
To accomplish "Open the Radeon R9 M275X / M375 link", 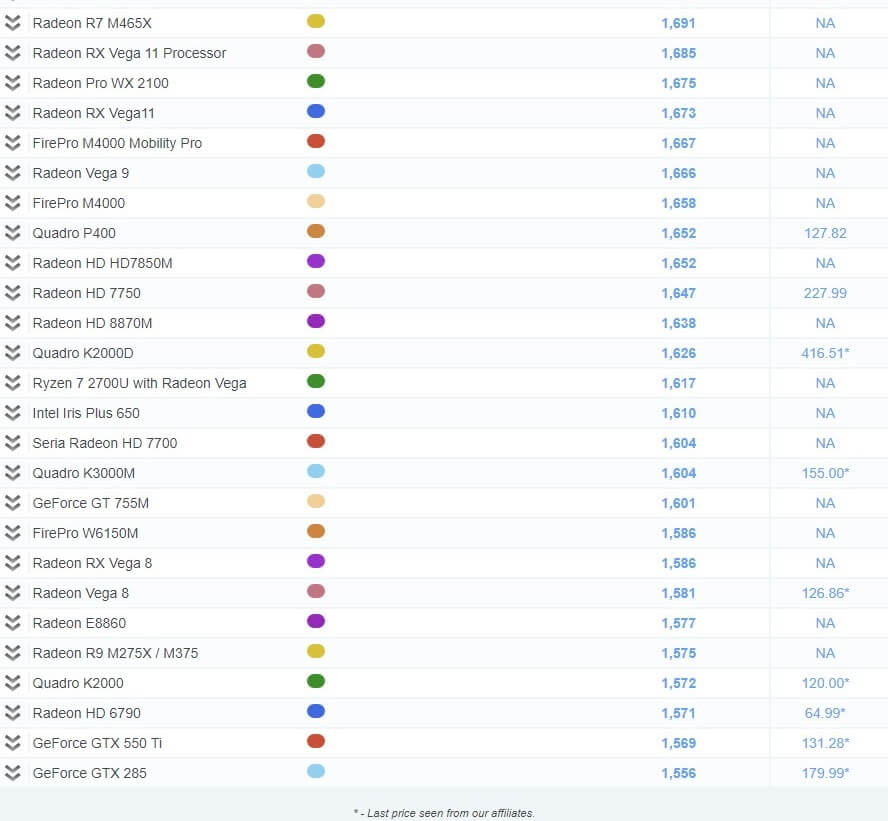I will click(x=116, y=653).
